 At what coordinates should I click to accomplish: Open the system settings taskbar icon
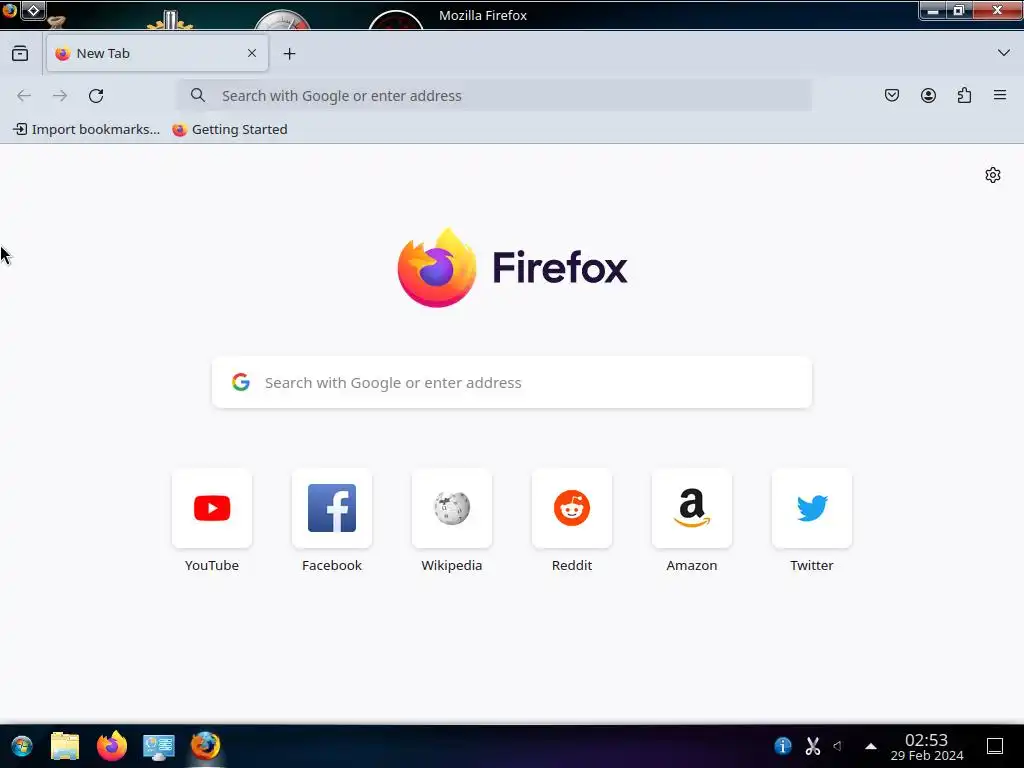[x=159, y=746]
